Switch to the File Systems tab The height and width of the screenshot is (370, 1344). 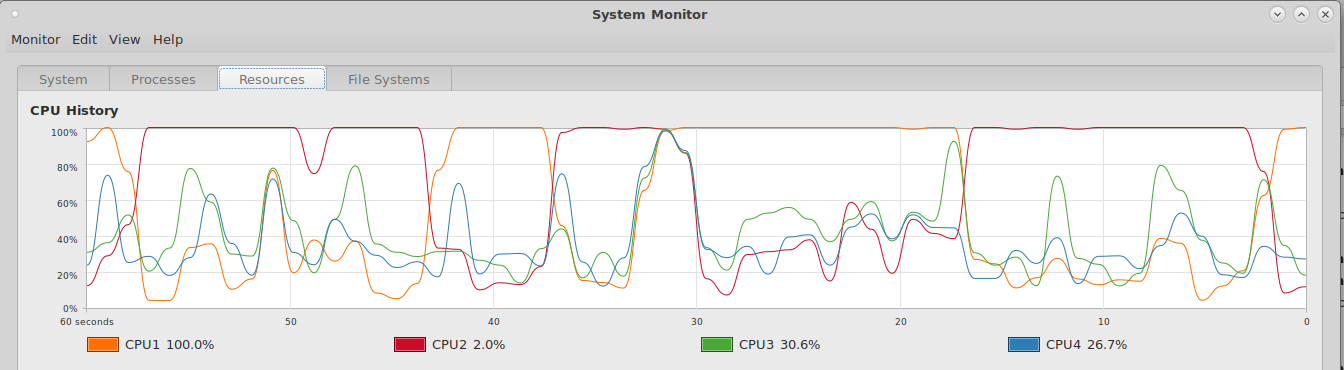[389, 79]
